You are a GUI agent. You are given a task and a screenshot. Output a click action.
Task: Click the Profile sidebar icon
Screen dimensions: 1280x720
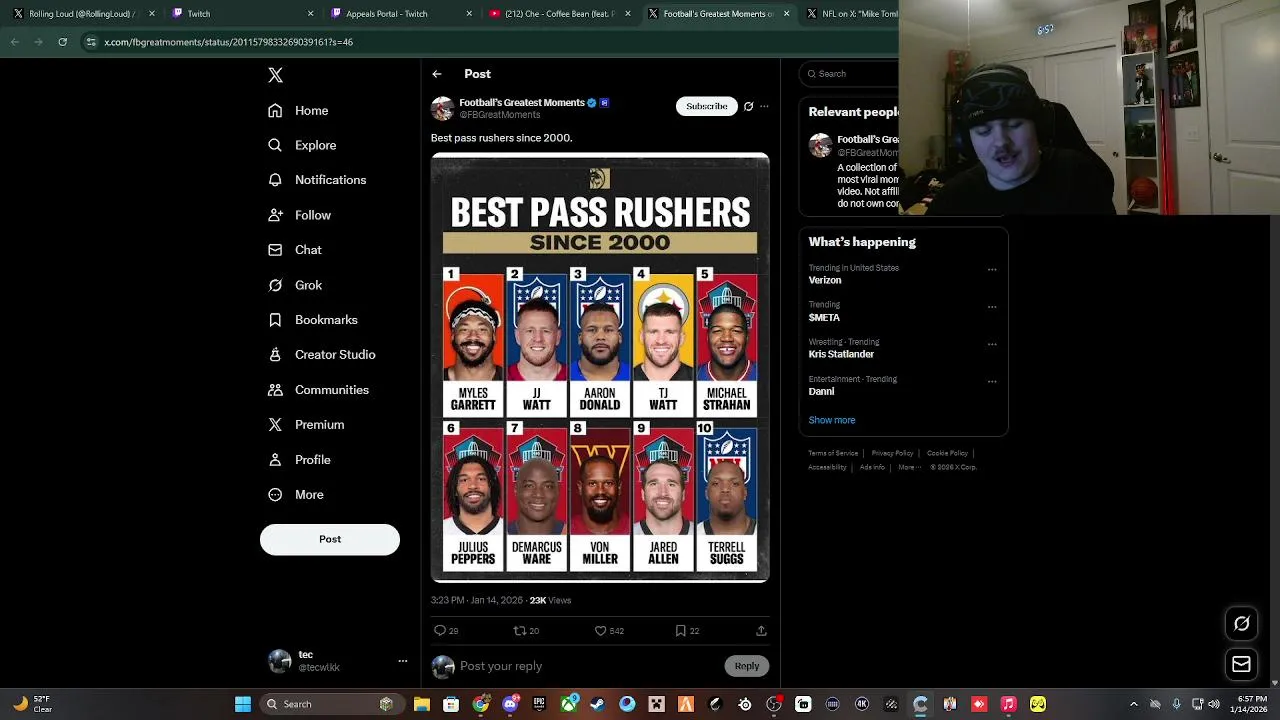pos(275,460)
